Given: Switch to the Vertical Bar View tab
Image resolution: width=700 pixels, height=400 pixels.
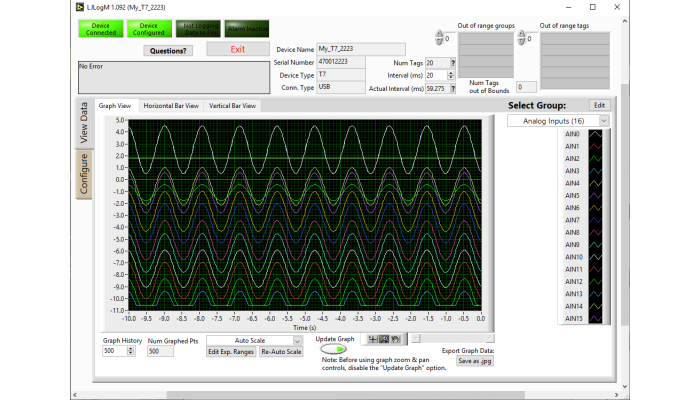Looking at the screenshot, I should tap(232, 106).
